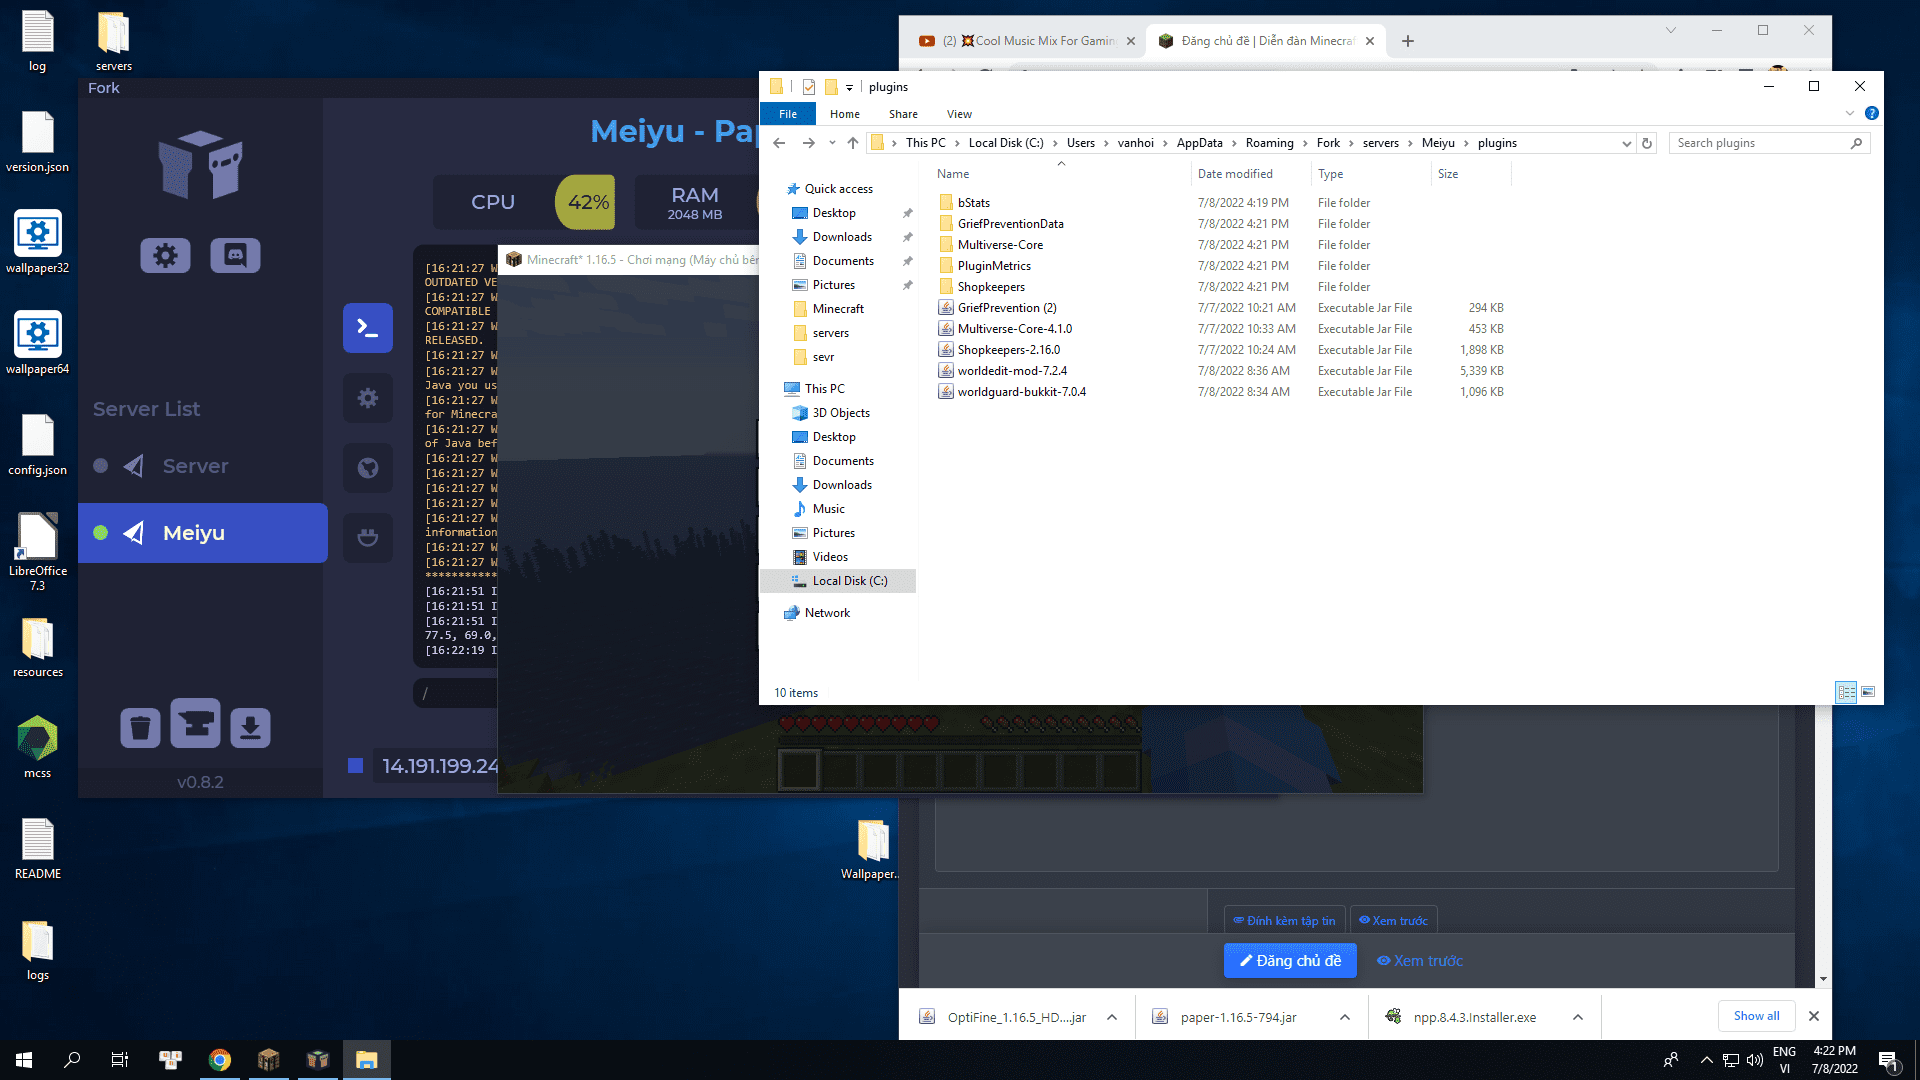Click the download import server icon
The width and height of the screenshot is (1920, 1080).
tap(250, 727)
